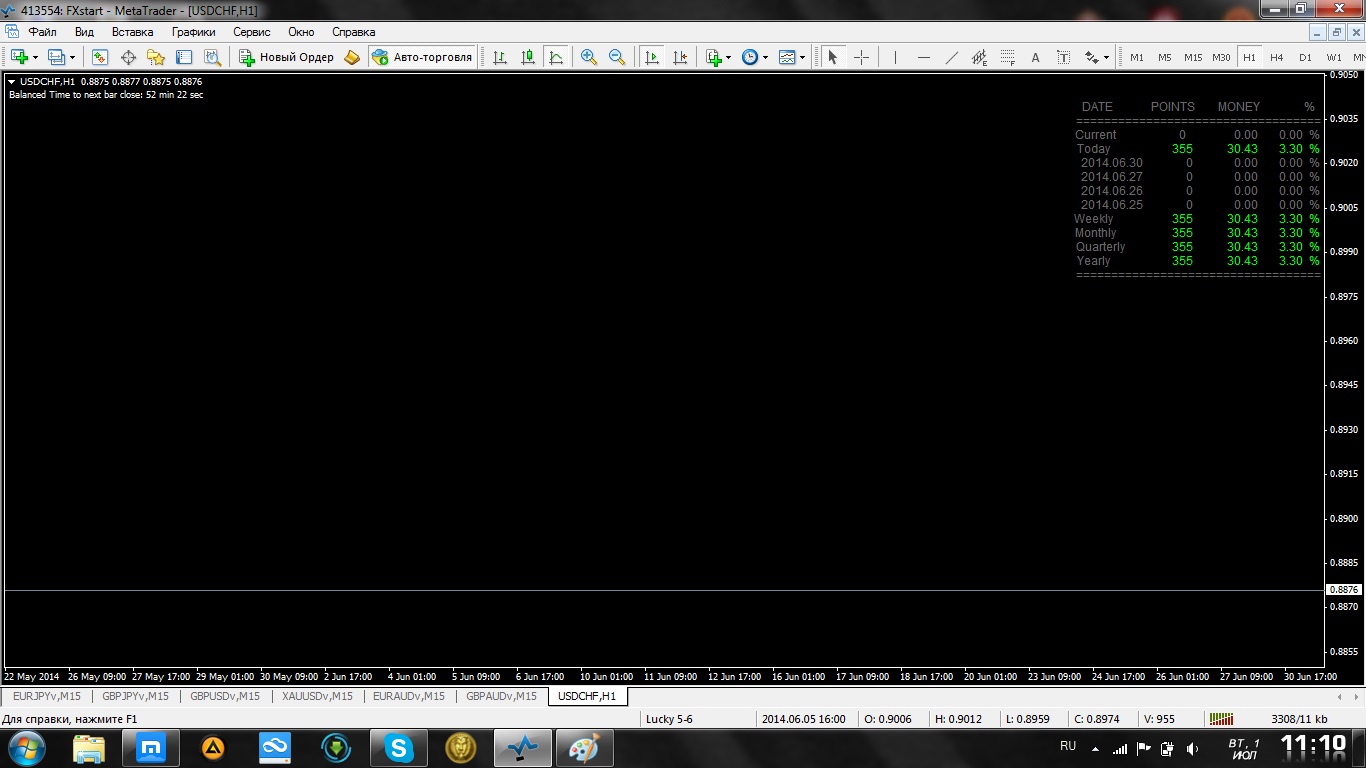Open the Сервис menu
1366x768 pixels.
point(252,32)
